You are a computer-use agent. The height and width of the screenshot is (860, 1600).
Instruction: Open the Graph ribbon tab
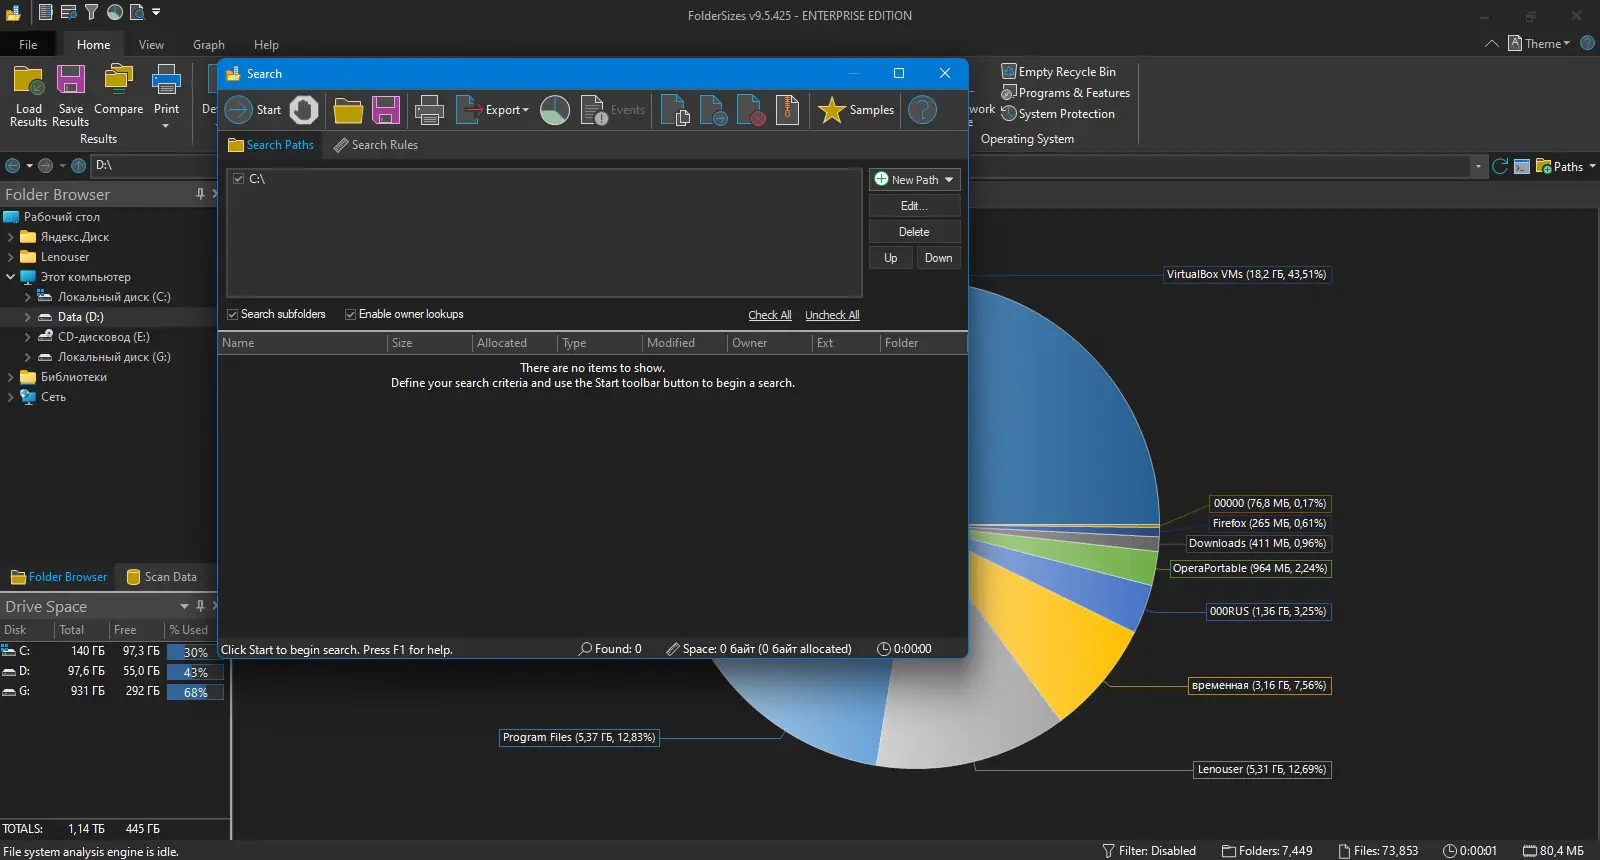208,45
